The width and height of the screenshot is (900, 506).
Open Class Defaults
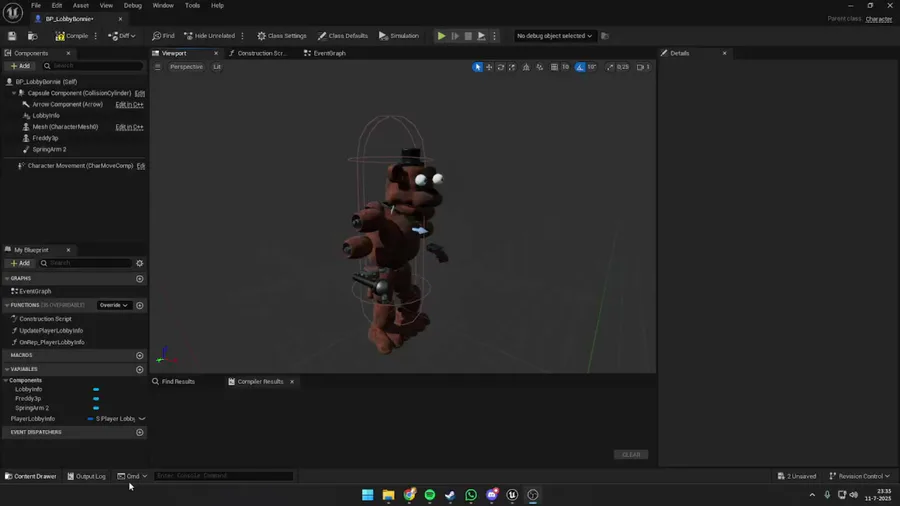click(x=343, y=36)
